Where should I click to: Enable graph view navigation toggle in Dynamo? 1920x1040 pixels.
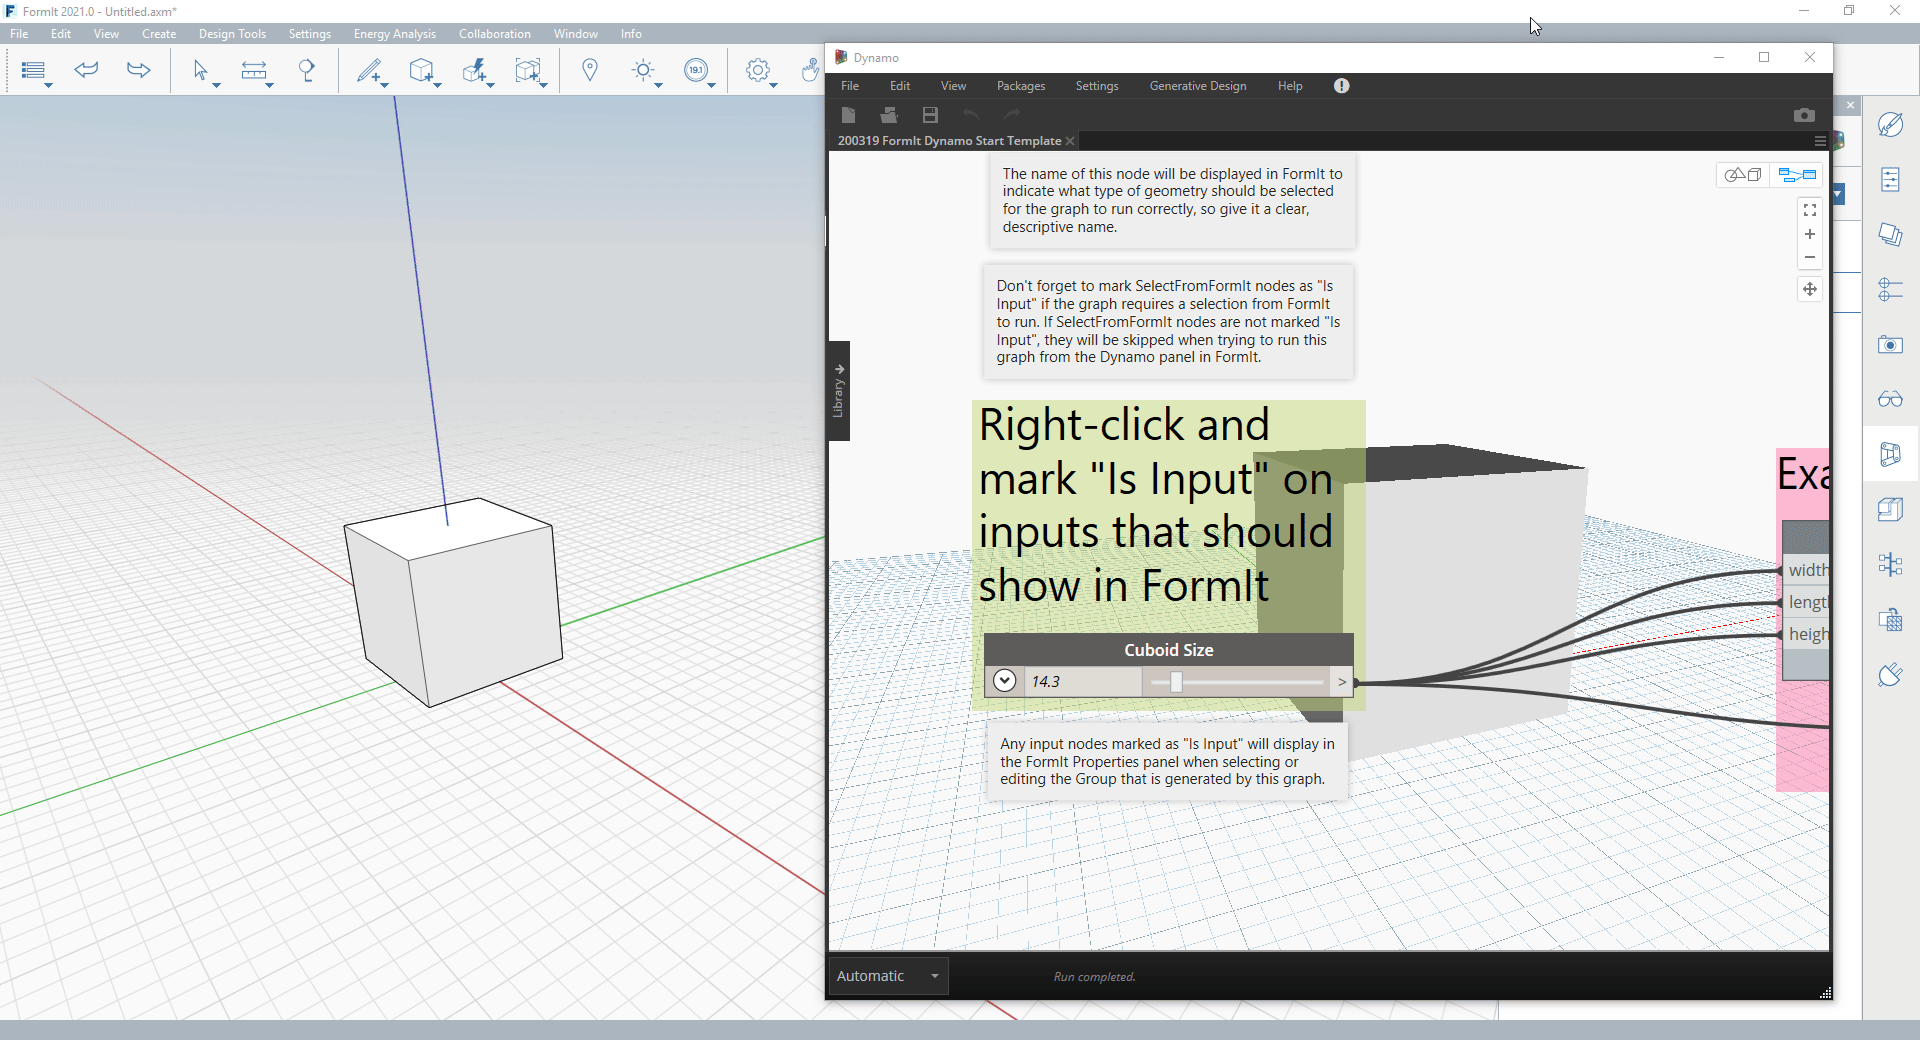point(1797,175)
